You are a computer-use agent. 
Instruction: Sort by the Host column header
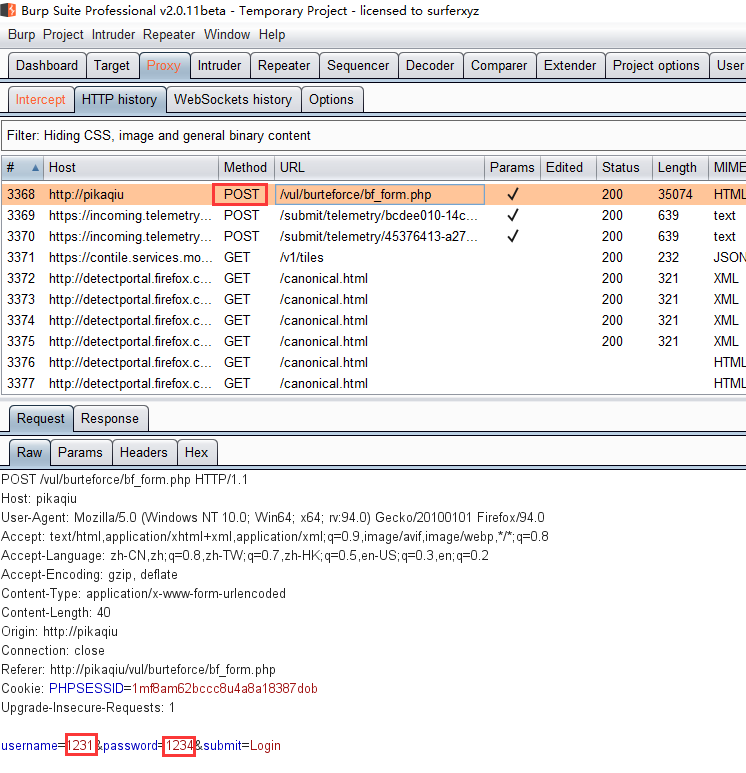tap(131, 168)
